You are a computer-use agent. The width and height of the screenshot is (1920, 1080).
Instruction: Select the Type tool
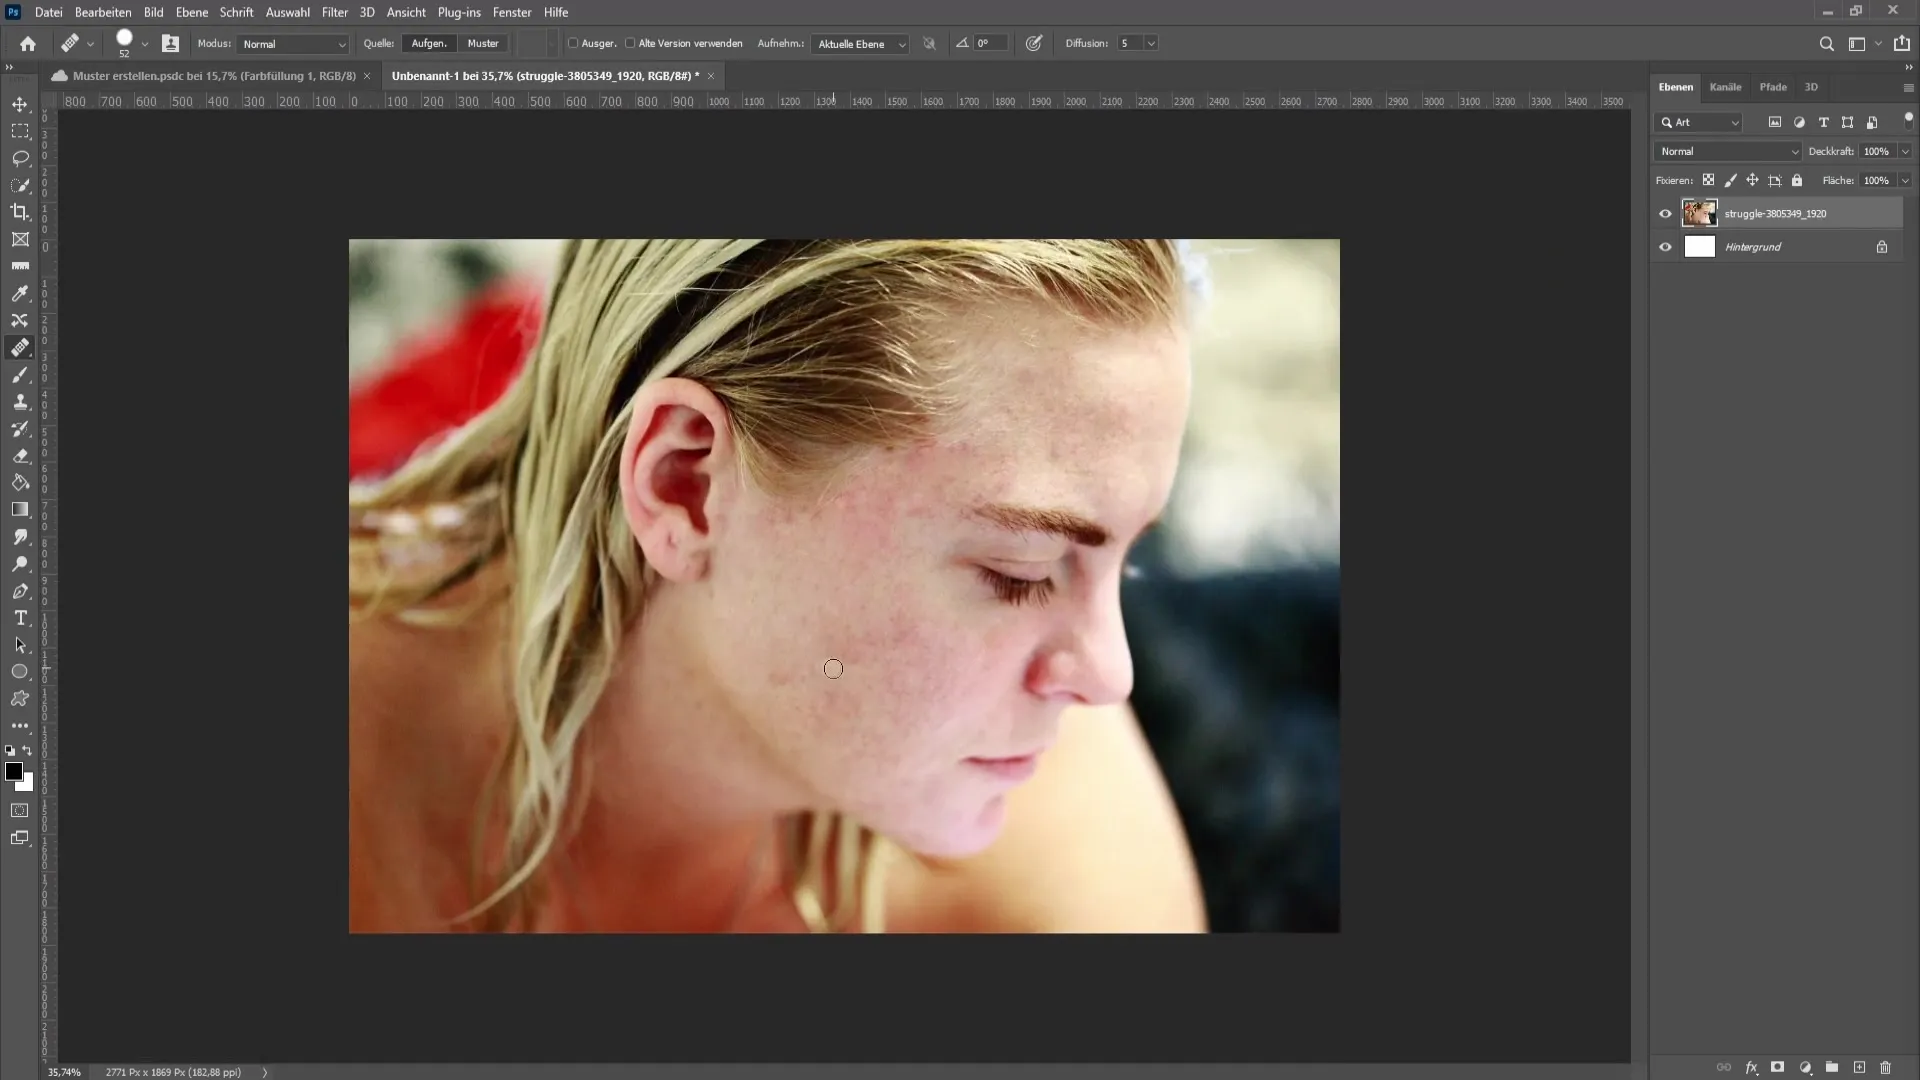point(20,617)
